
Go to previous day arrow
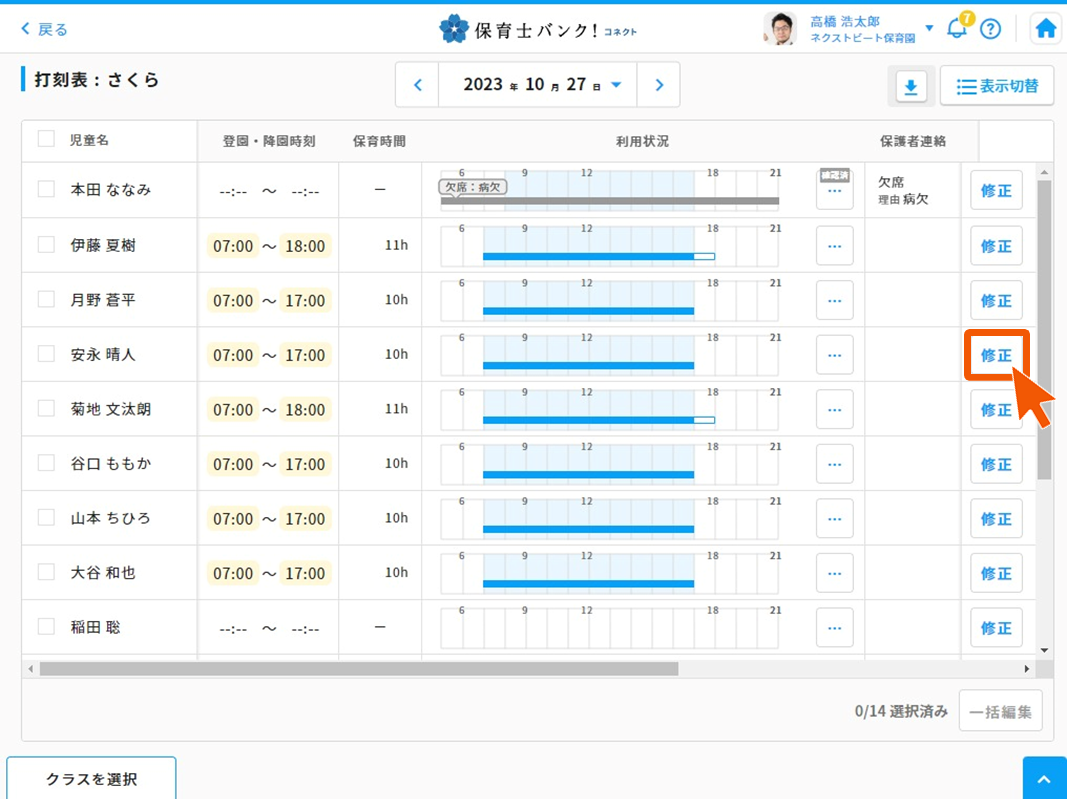click(418, 85)
